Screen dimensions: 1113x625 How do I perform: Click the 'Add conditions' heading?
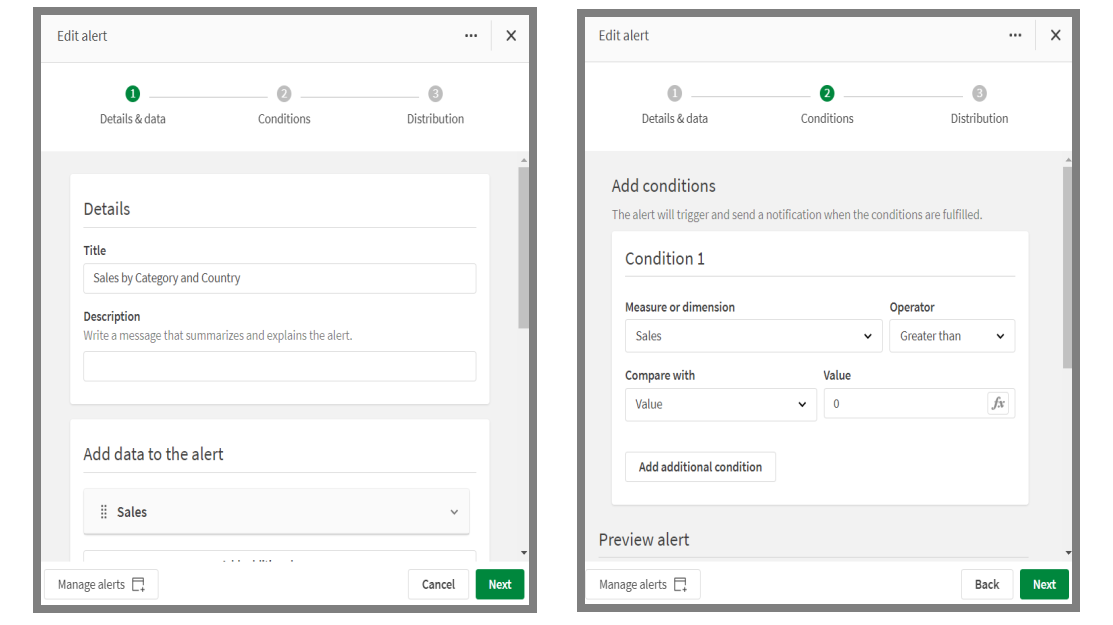(x=664, y=186)
